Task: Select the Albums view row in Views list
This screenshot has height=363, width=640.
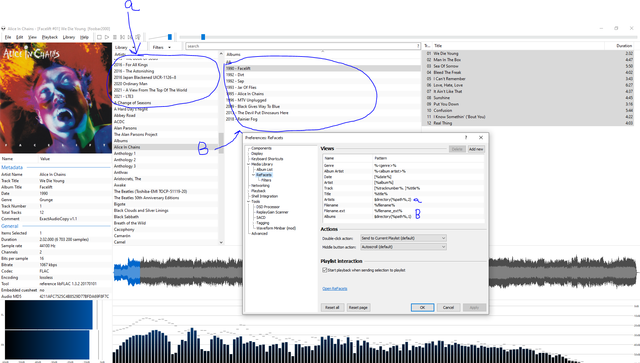Action: click(403, 216)
